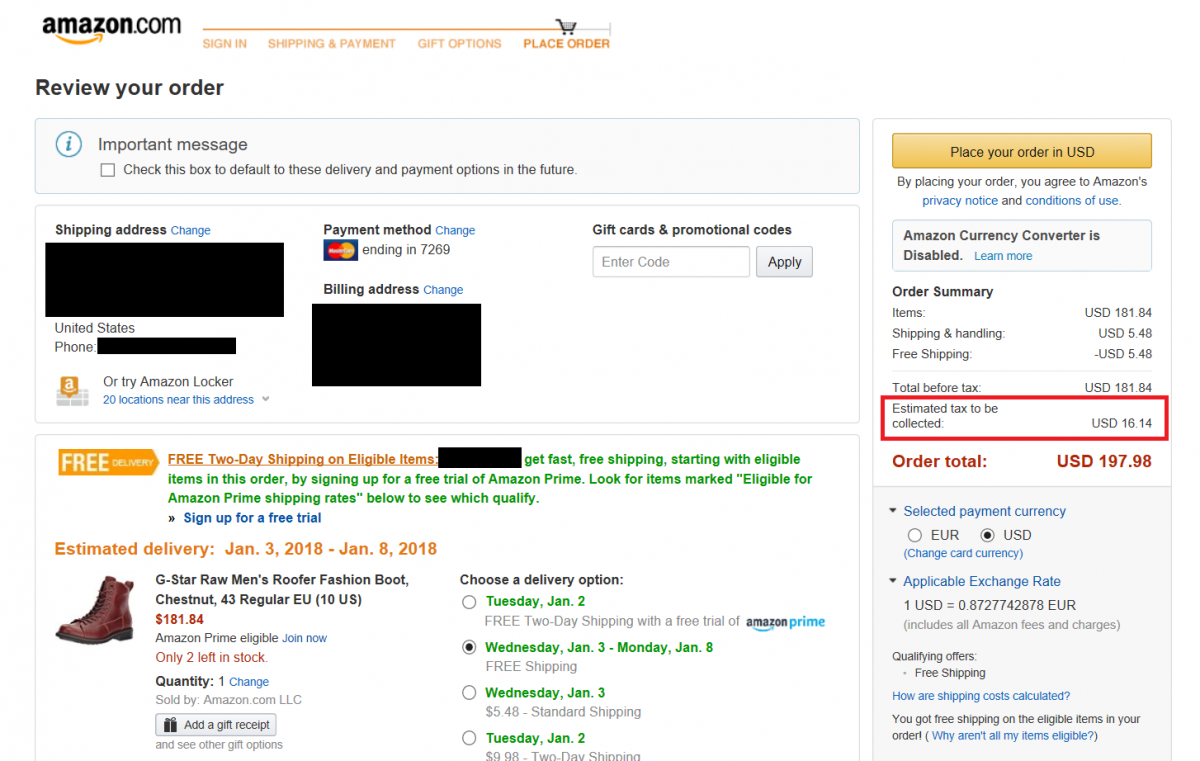Apply the promotional code

click(x=785, y=262)
